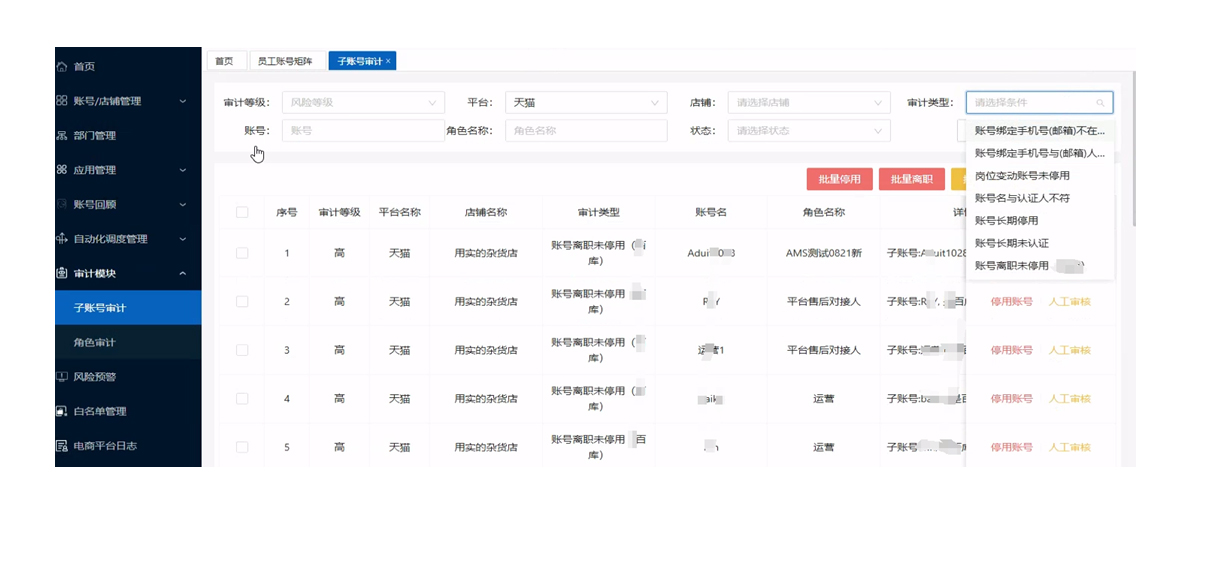The width and height of the screenshot is (1205, 585).
Task: Click the 部门管理 sidebar icon
Action: (62, 136)
